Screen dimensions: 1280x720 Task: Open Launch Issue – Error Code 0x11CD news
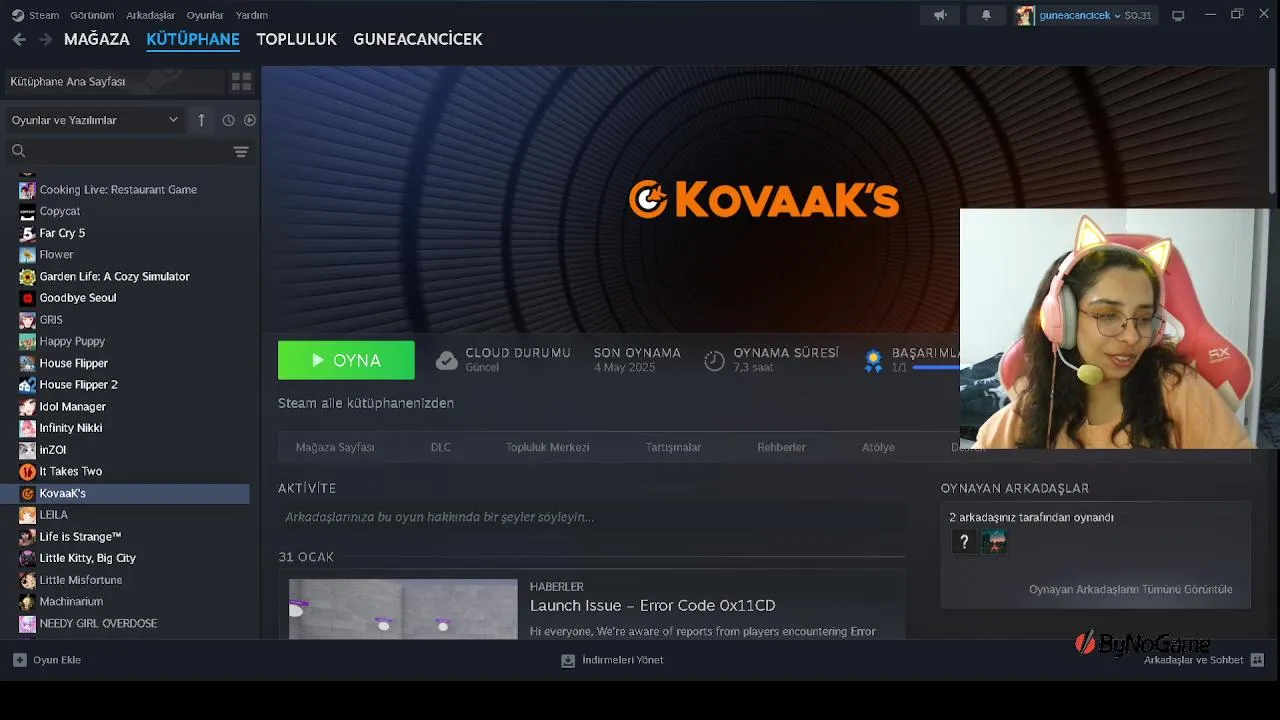pyautogui.click(x=652, y=605)
